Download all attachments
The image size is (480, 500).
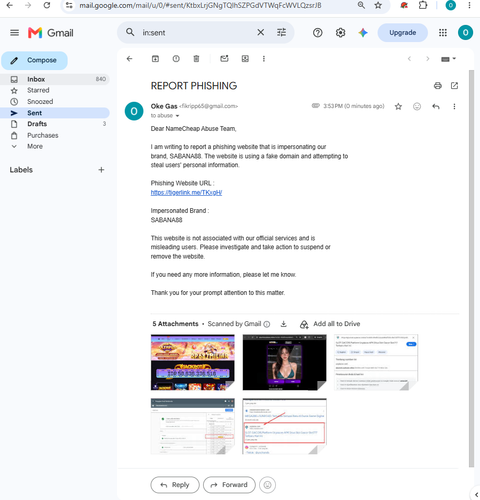[283, 324]
